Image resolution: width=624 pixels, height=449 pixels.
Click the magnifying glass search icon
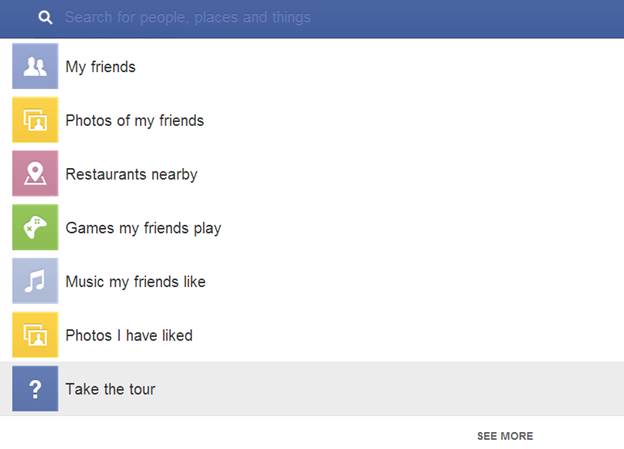pyautogui.click(x=45, y=17)
